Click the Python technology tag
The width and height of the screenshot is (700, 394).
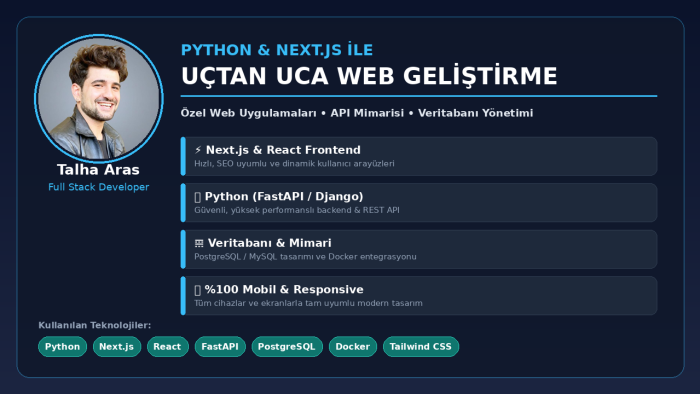[62, 347]
